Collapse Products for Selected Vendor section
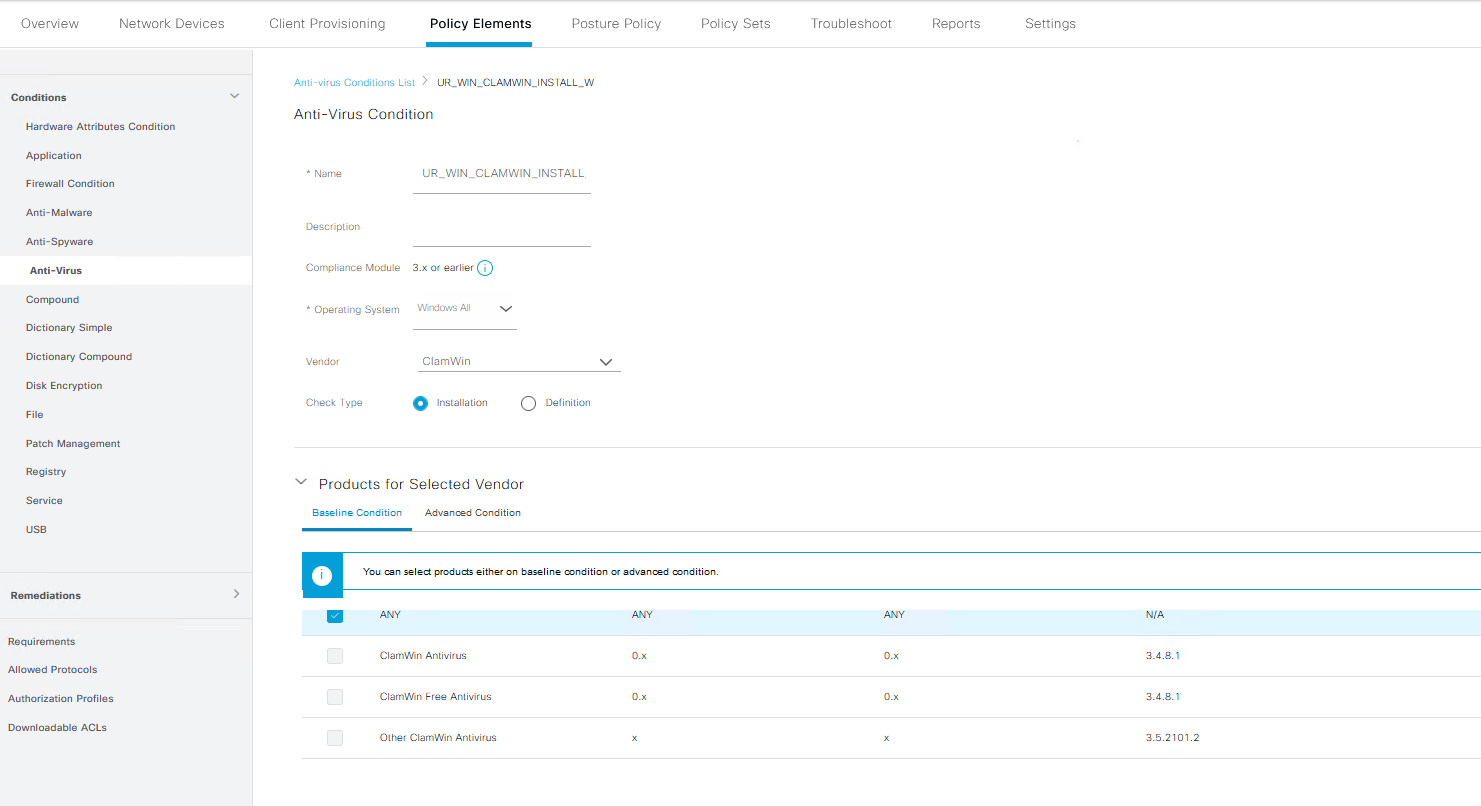This screenshot has width=1481, height=806. pos(301,481)
